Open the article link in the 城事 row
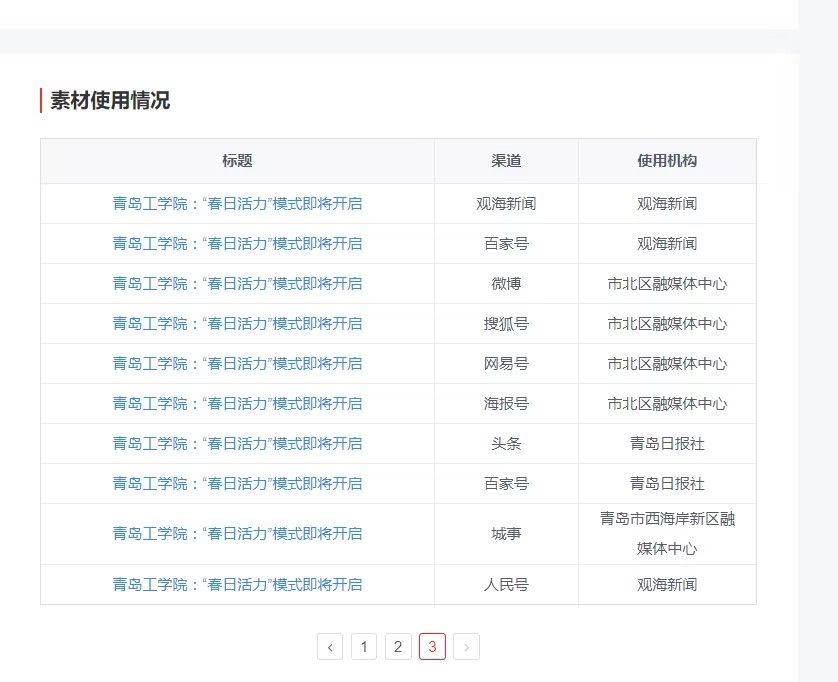838x682 pixels. pyautogui.click(x=237, y=534)
